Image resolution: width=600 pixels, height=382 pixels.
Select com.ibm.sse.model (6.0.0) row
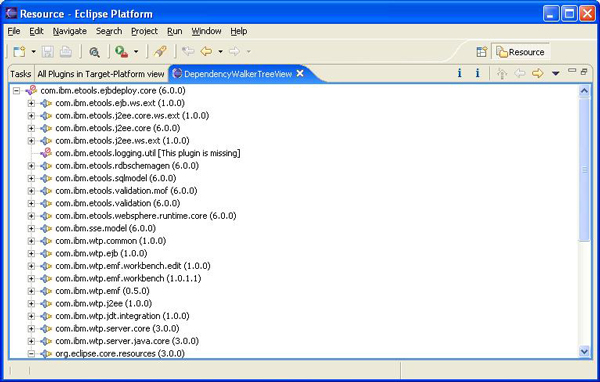point(105,229)
